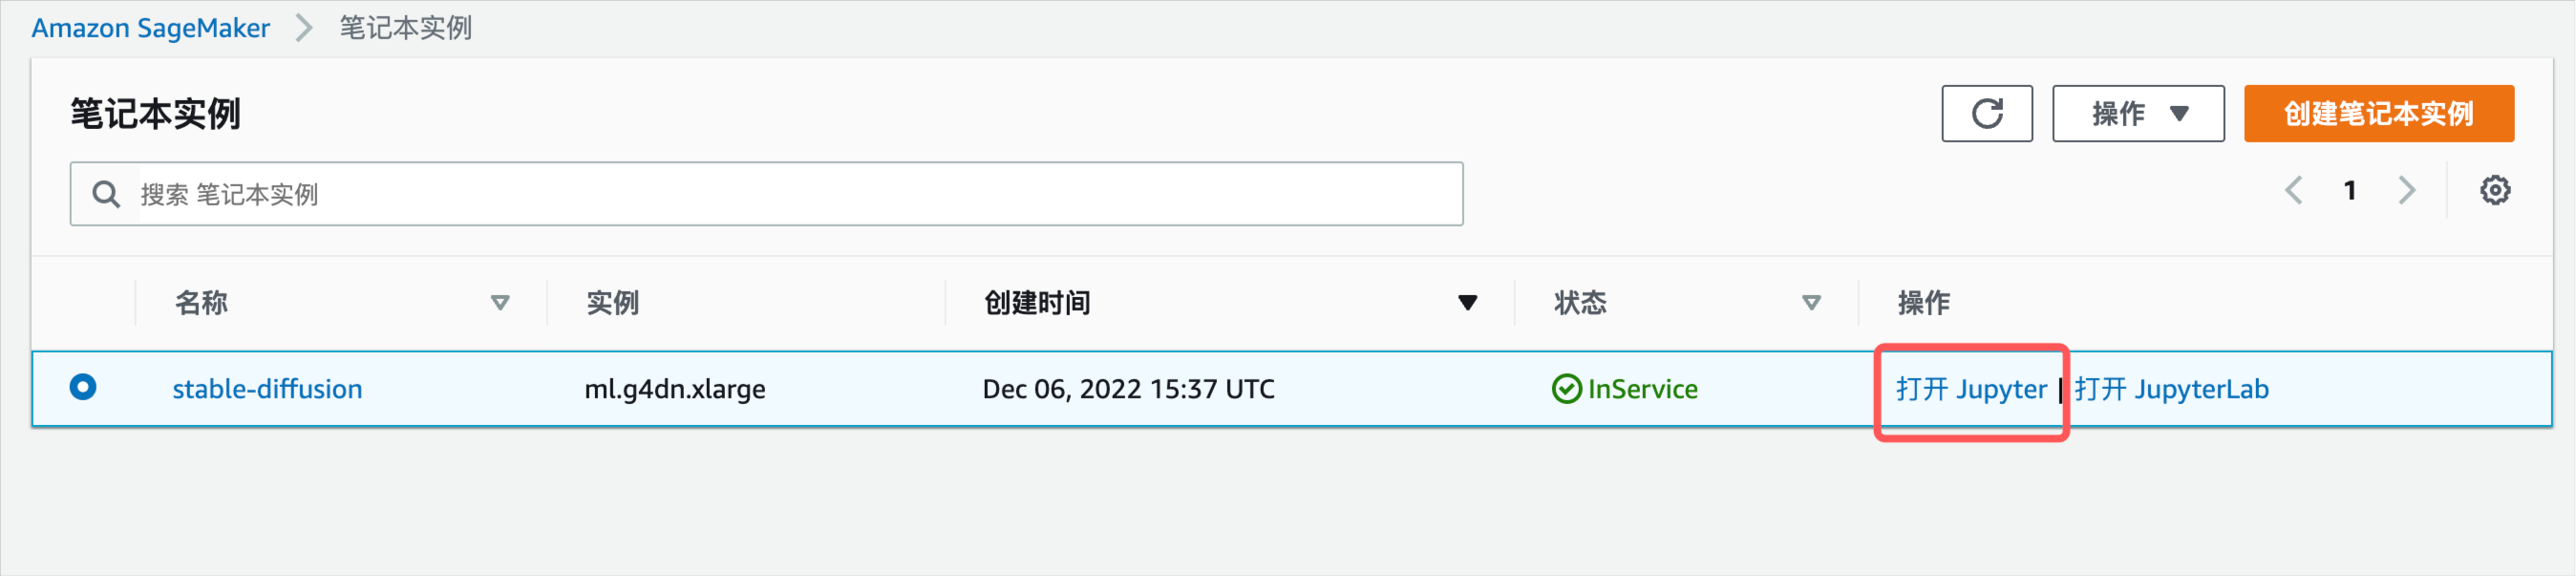Viewport: 2576px width, 576px height.
Task: Sort by 创建时间 column arrow
Action: coord(1467,303)
